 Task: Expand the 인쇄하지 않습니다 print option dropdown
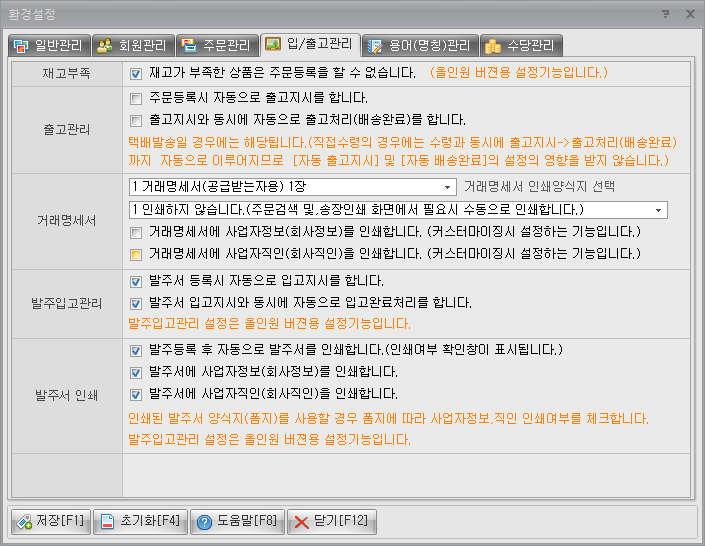pos(398,210)
